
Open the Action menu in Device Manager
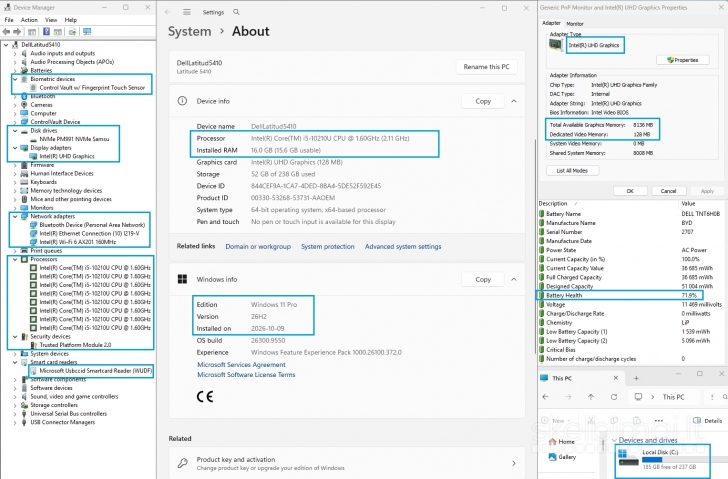click(x=29, y=20)
